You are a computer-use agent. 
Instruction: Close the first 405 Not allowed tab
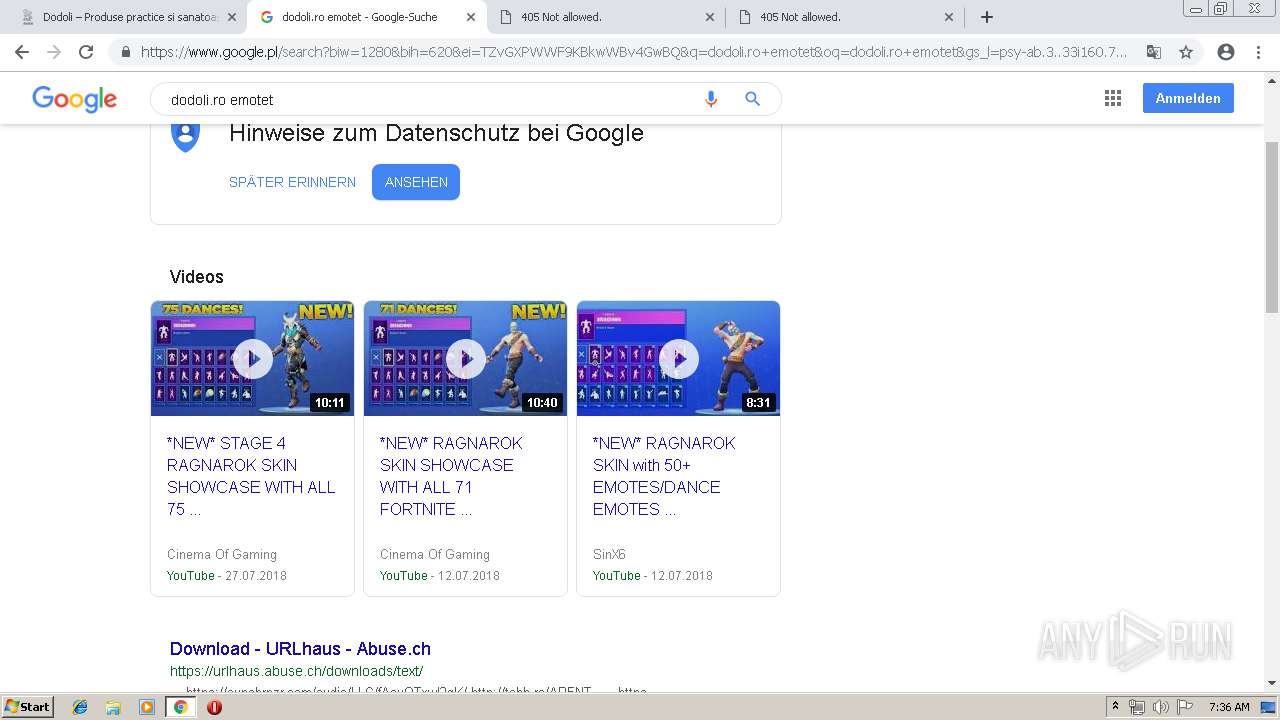(710, 17)
